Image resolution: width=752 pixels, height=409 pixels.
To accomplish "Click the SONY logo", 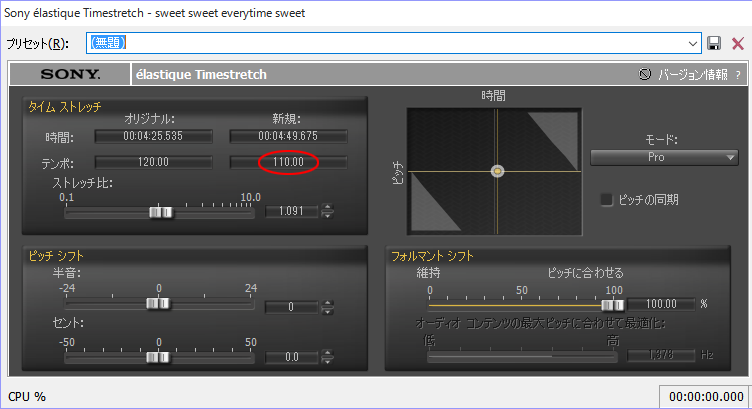I will [70, 74].
